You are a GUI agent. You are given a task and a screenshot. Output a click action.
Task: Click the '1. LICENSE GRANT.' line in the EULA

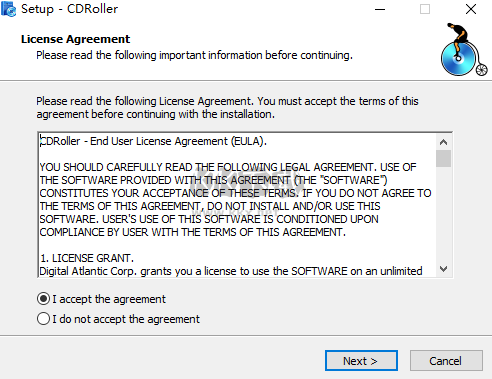click(x=87, y=258)
